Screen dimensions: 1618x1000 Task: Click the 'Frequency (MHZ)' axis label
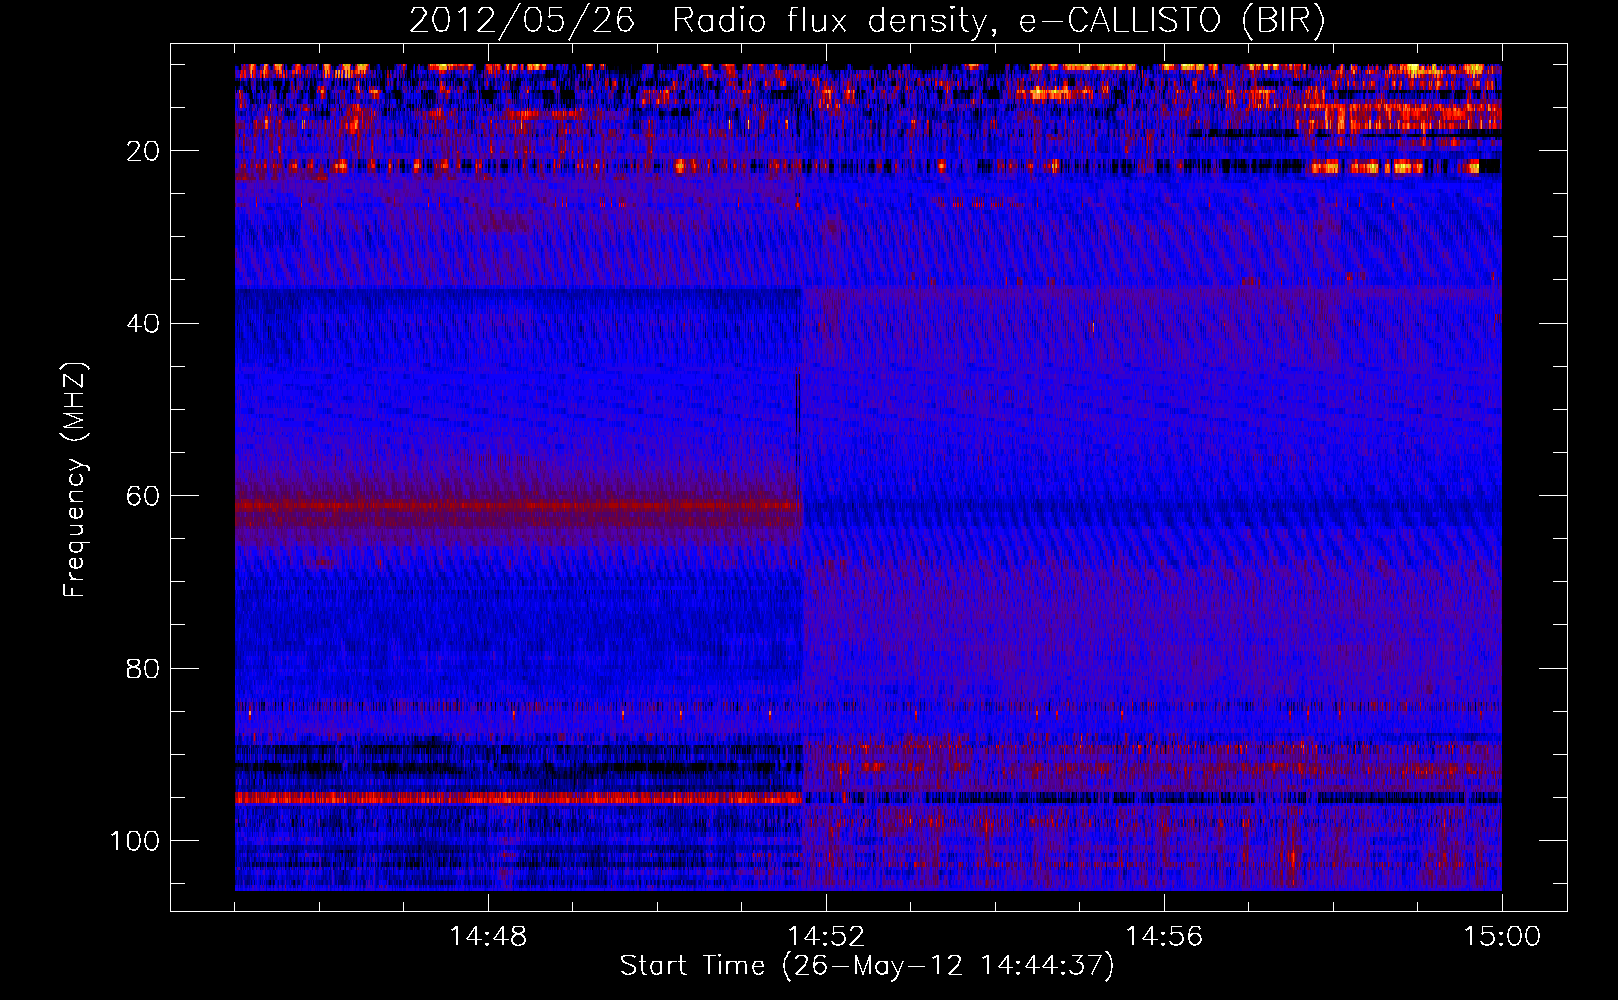(x=75, y=479)
